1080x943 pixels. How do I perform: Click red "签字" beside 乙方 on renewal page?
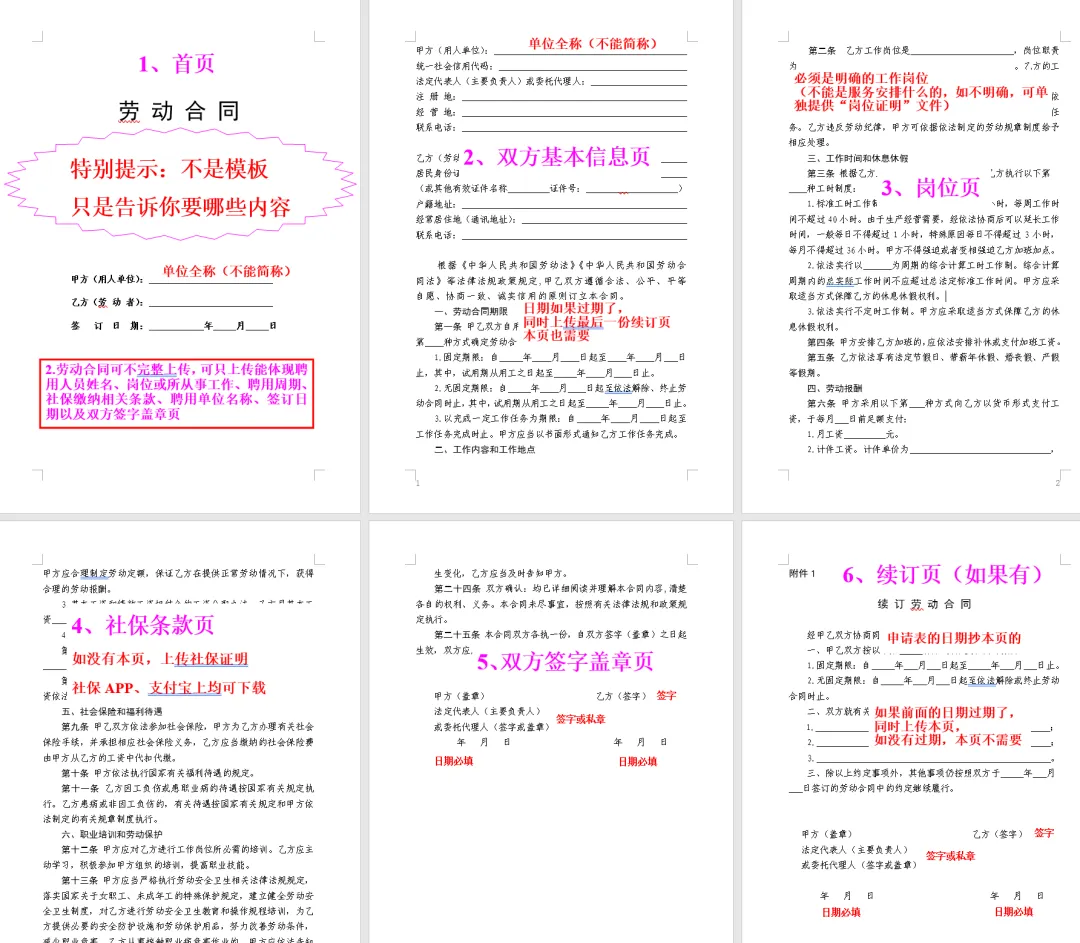click(1044, 833)
